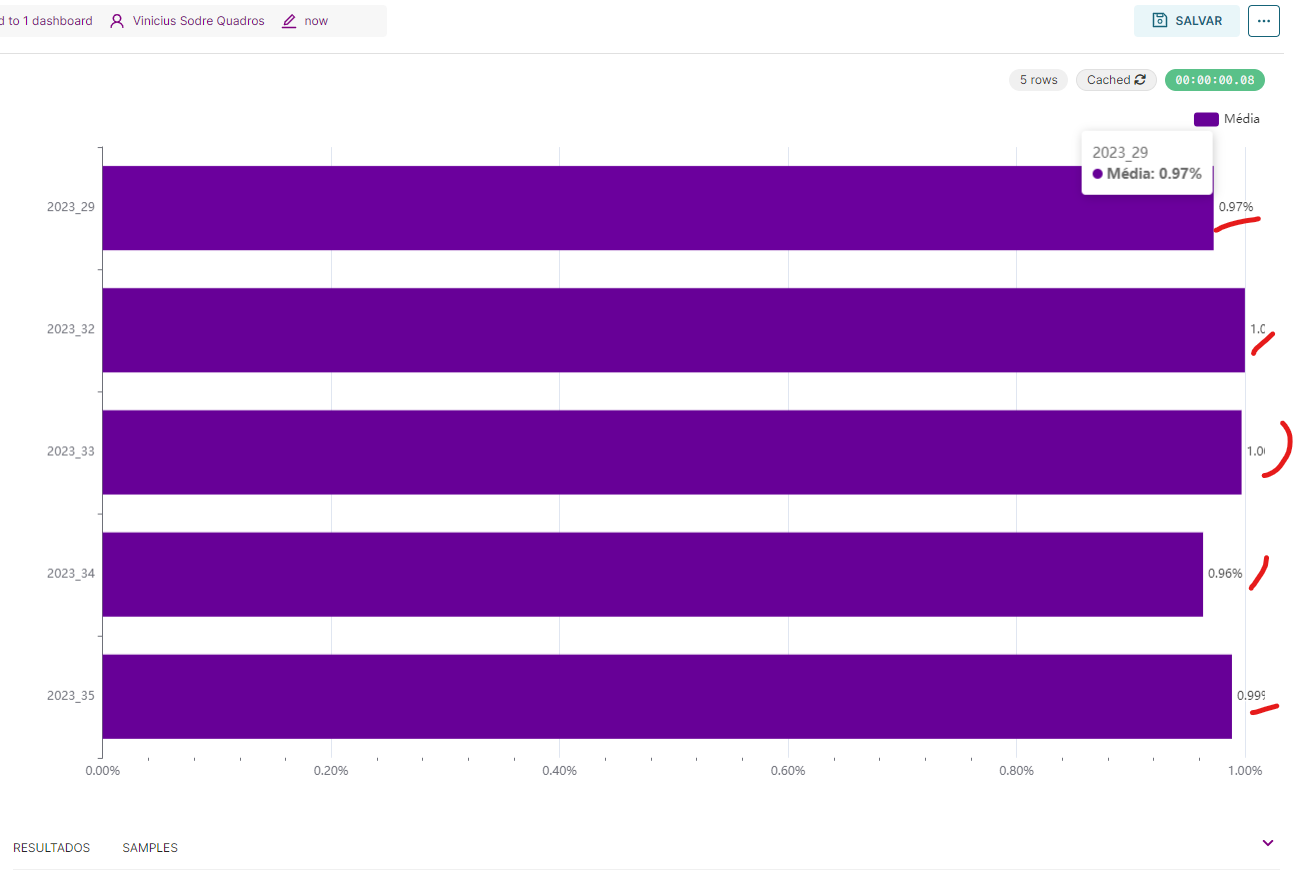The image size is (1293, 873).
Task: Expand the results panel with the bottom chevron
Action: [1267, 842]
